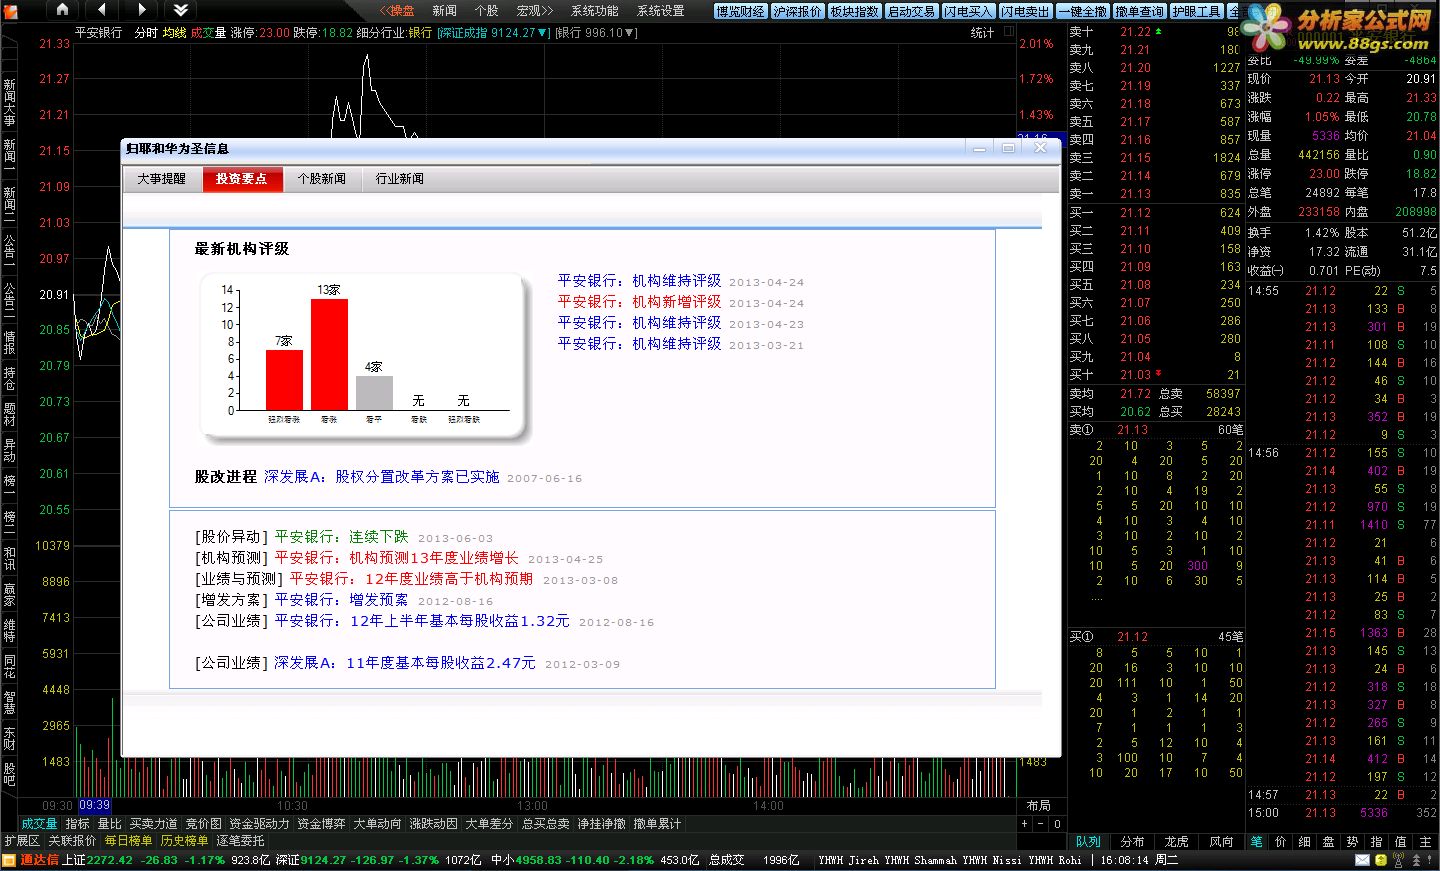1440x871 pixels.
Task: Click the yellow status icon beside the envelope
Action: [1380, 860]
